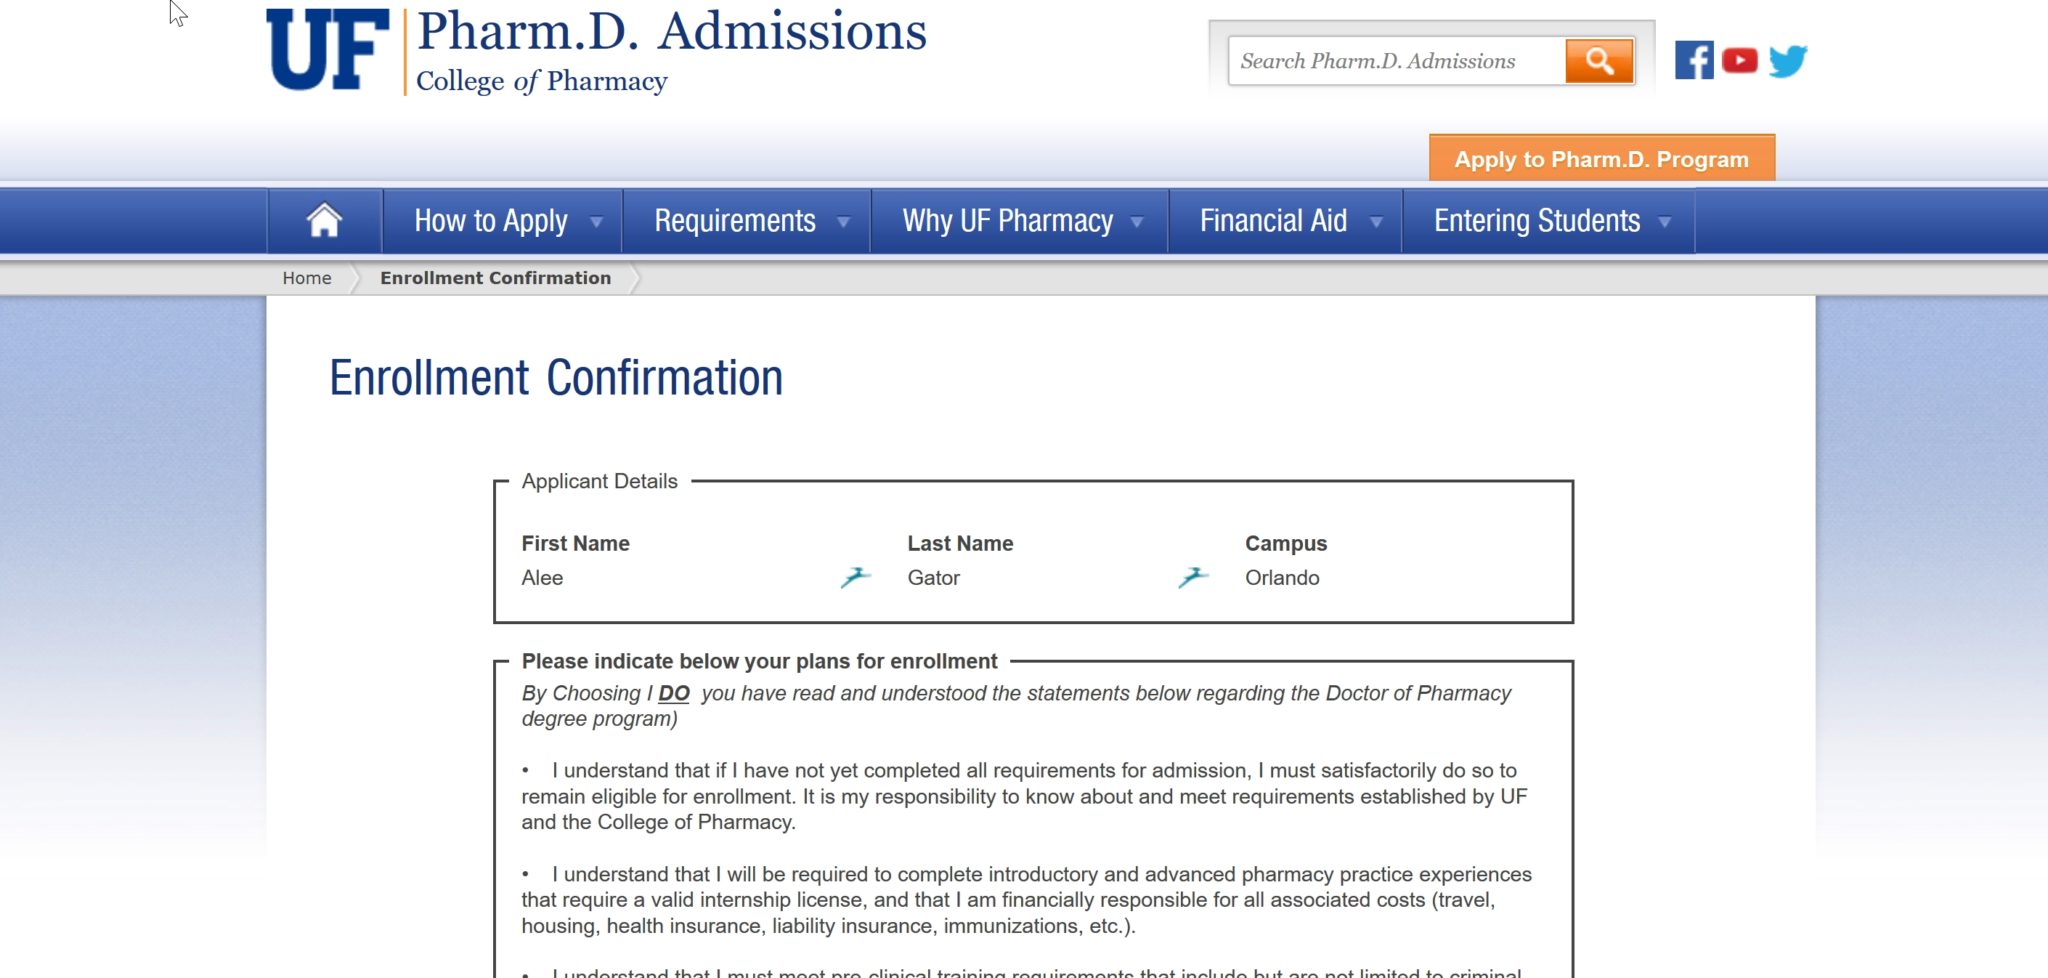Click the gator icon beside Last Name
Screen dimensions: 2048x978
click(x=856, y=577)
